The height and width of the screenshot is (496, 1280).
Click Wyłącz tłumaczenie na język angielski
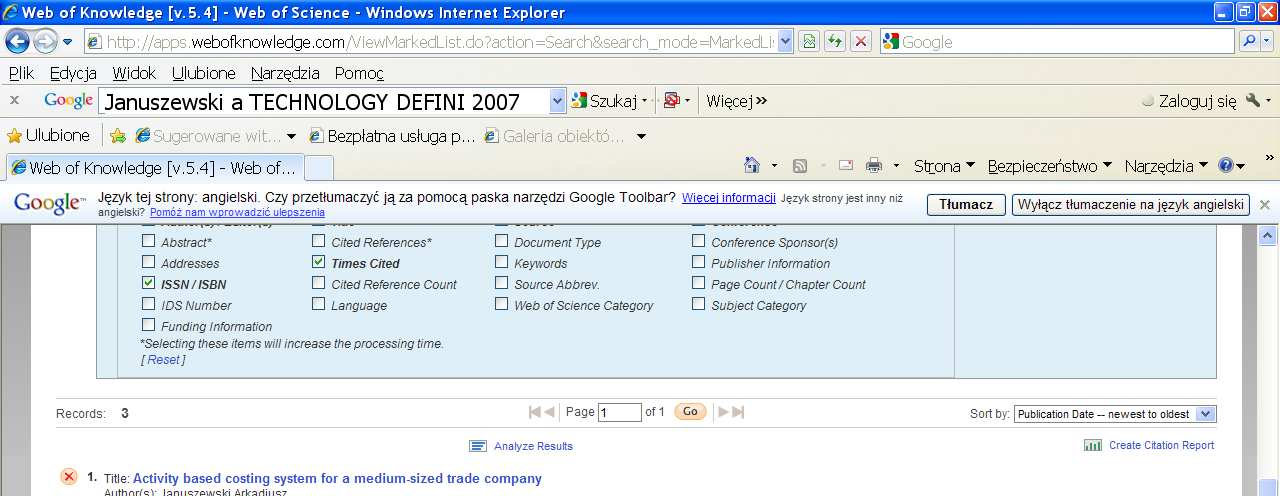click(1131, 204)
